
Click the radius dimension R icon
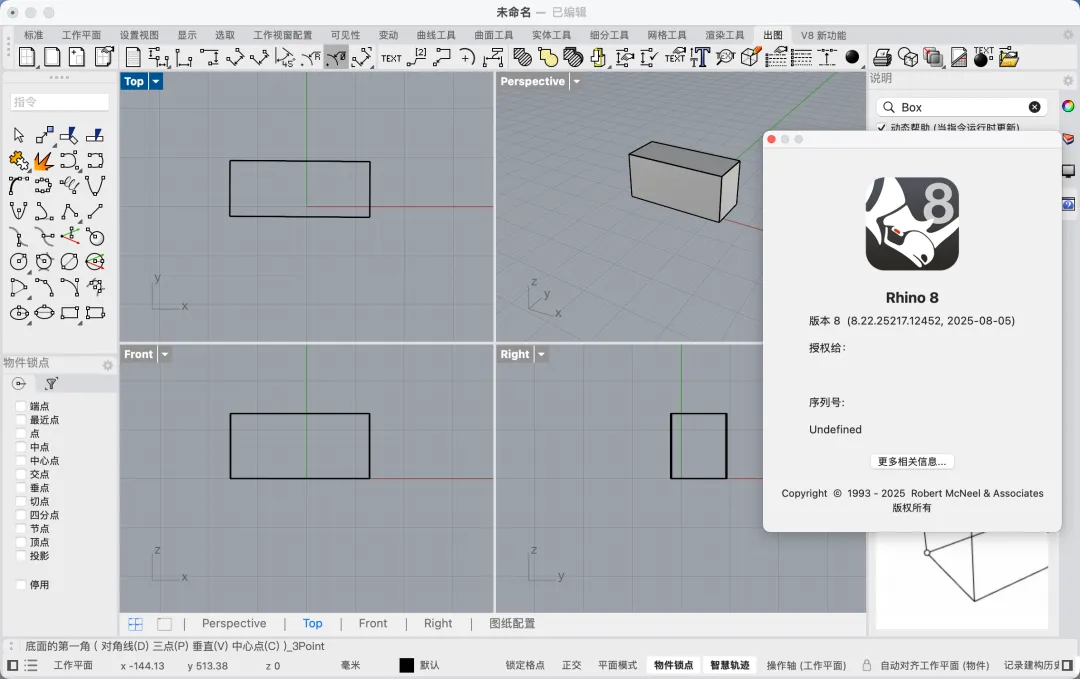point(311,58)
